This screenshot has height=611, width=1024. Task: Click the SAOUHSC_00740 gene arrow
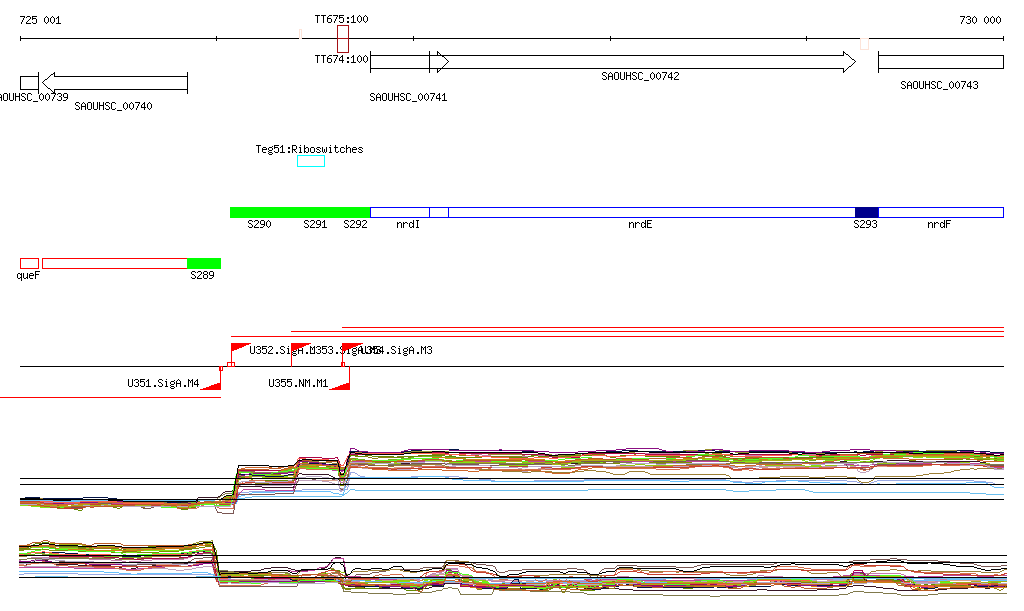tap(114, 82)
